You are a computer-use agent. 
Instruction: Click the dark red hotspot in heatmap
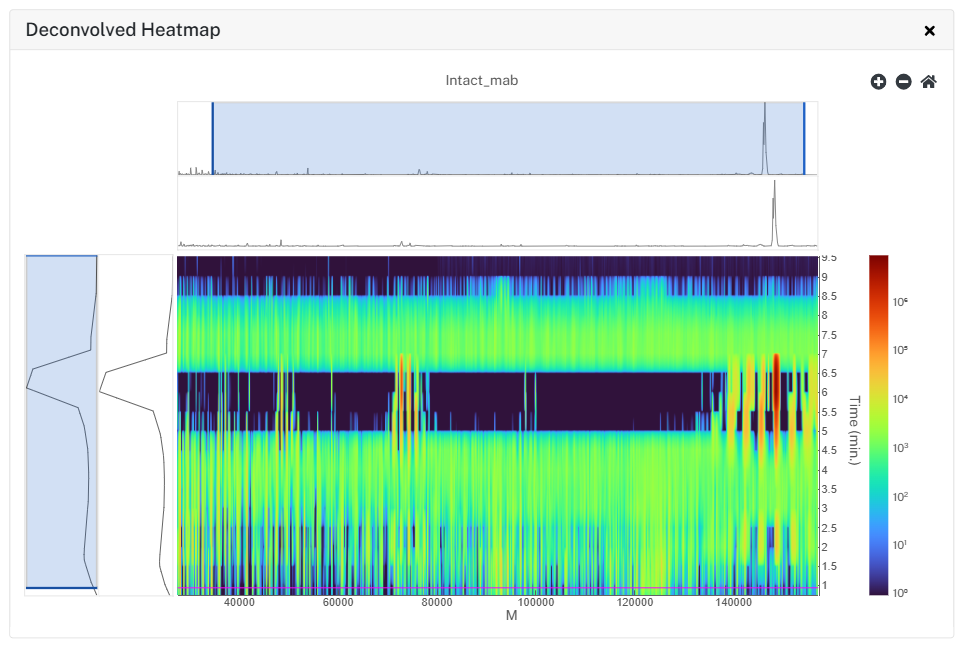pyautogui.click(x=776, y=392)
